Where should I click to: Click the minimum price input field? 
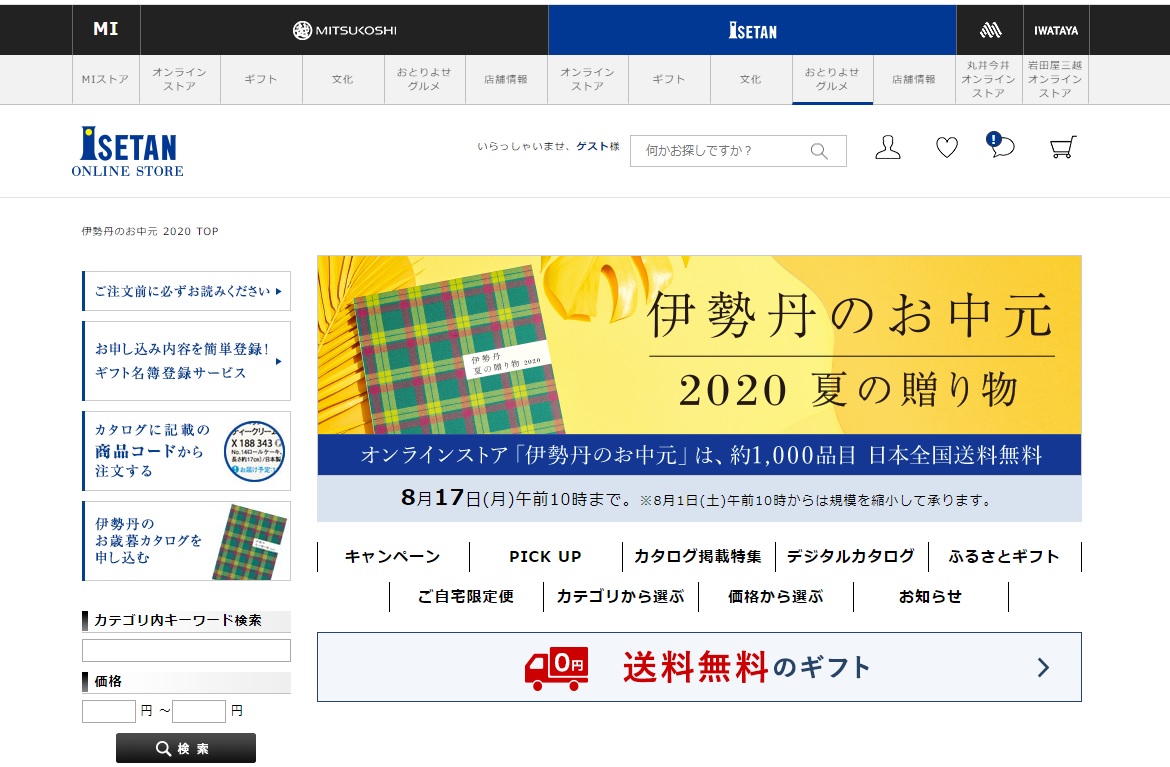tap(109, 711)
